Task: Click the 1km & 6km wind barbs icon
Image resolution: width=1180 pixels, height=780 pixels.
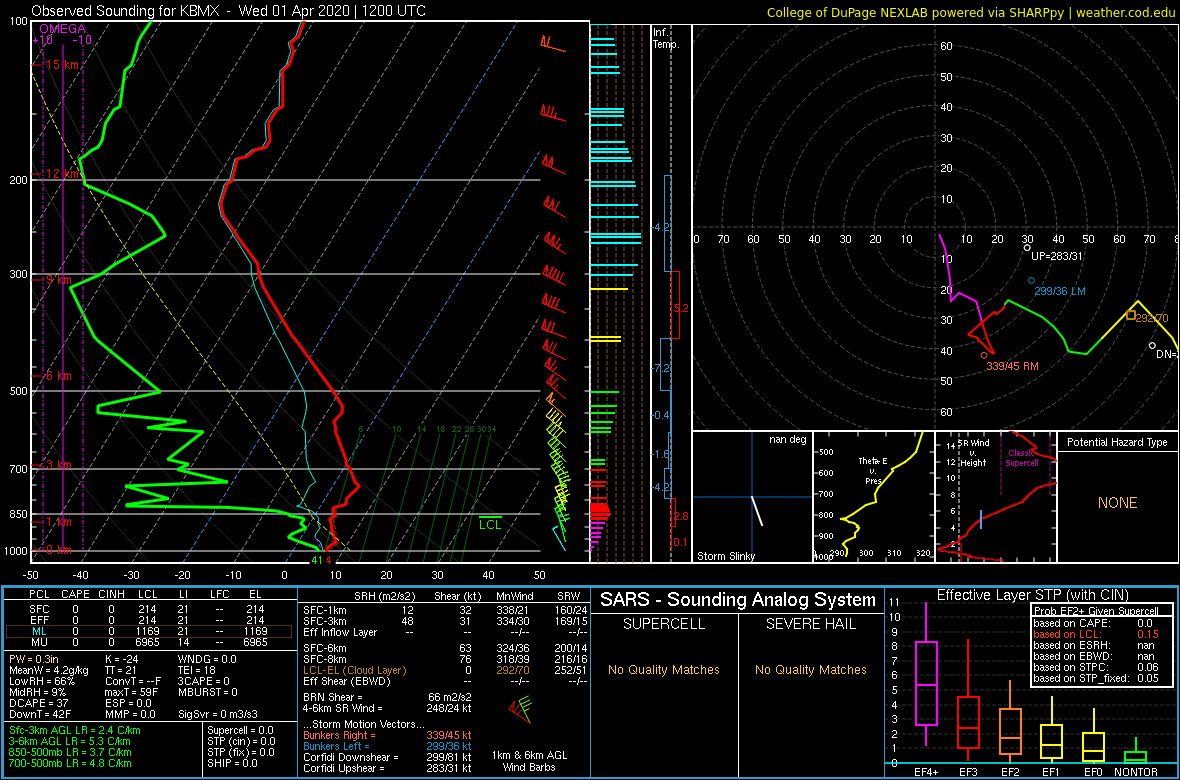Action: (x=521, y=710)
